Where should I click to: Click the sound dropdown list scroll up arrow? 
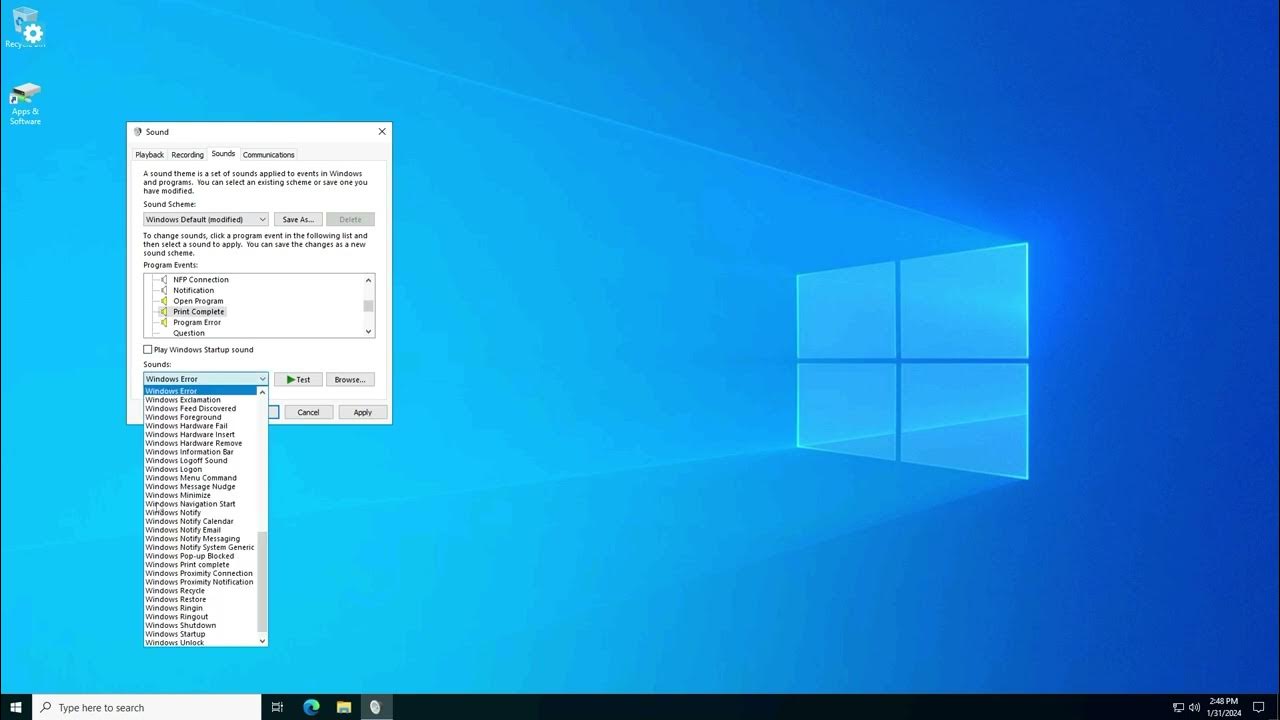pyautogui.click(x=263, y=392)
